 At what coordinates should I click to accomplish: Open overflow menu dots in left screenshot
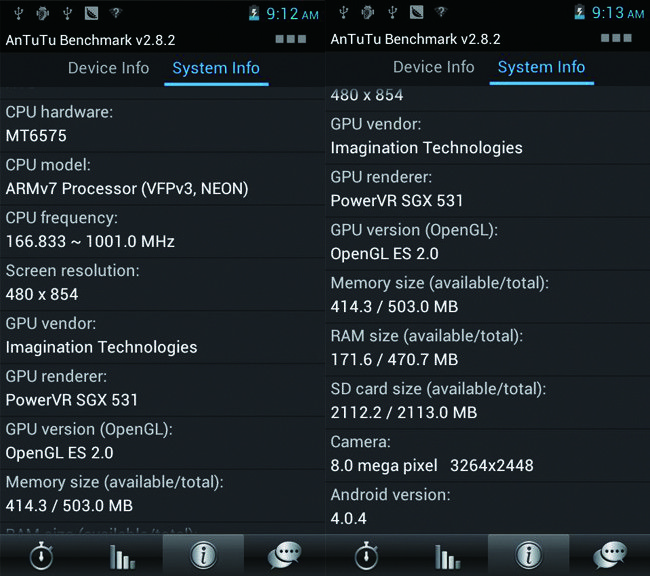click(291, 39)
